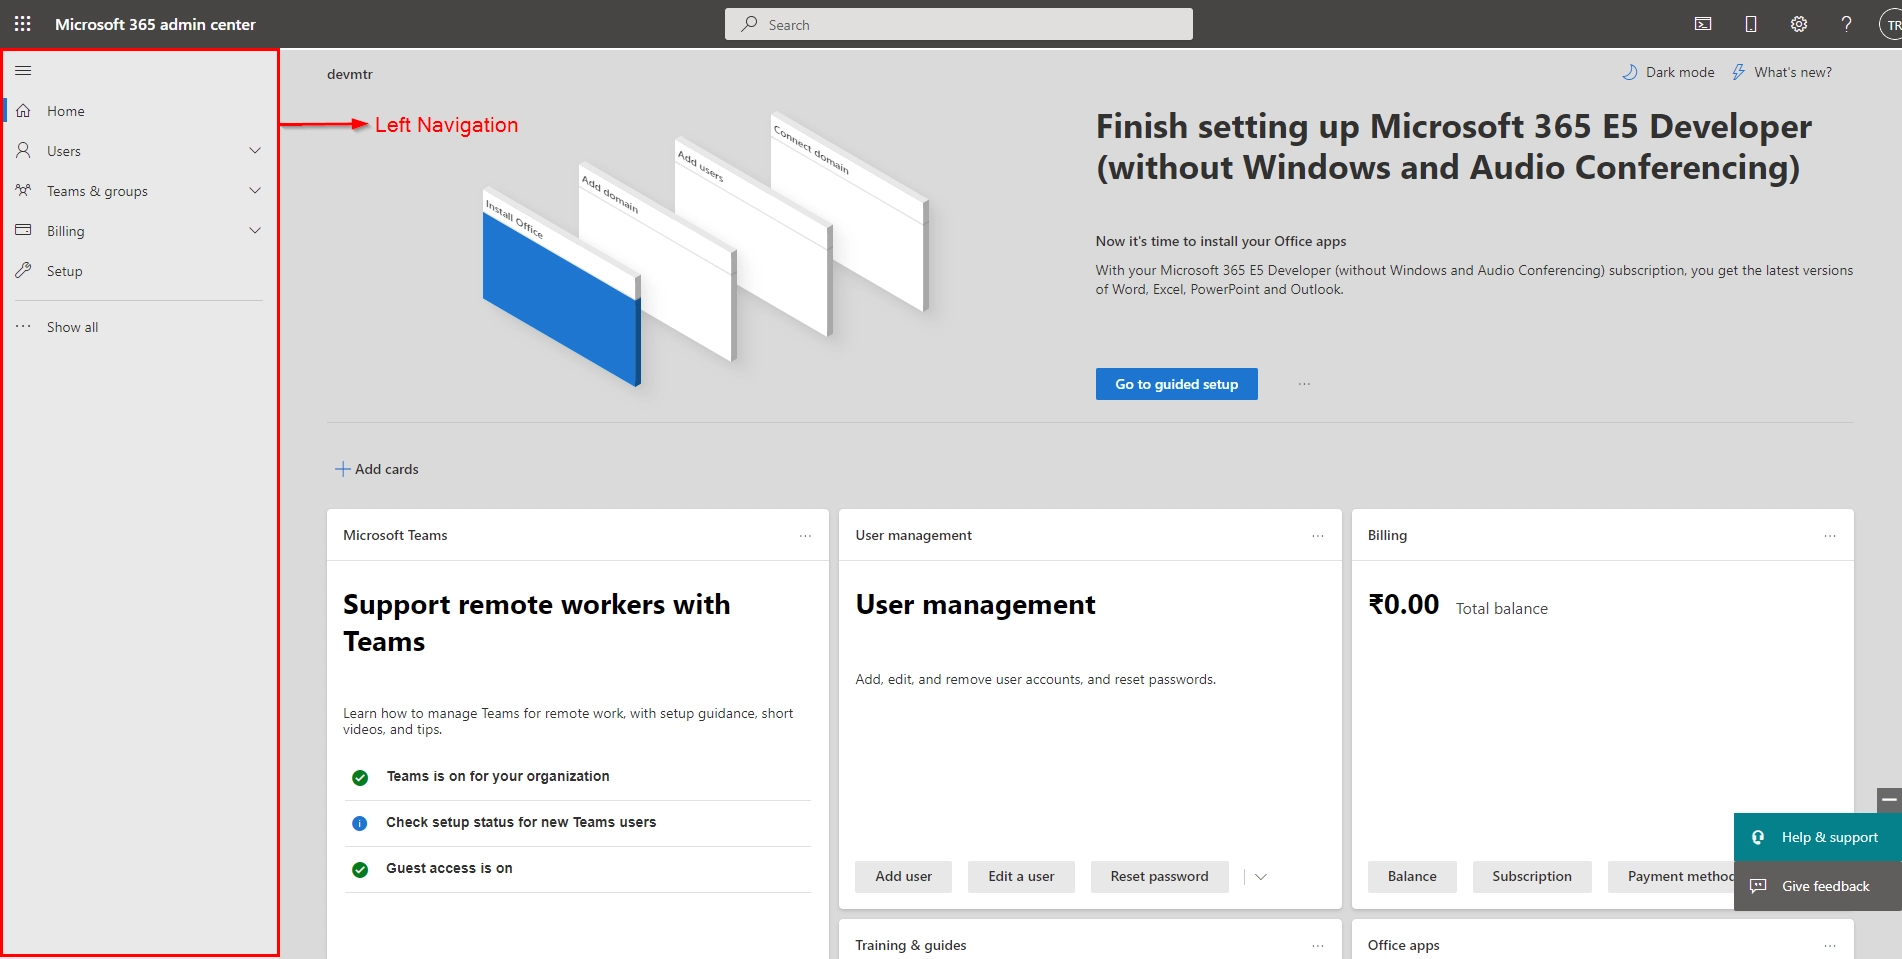The width and height of the screenshot is (1902, 959).
Task: Click the devmtr organization name
Action: (350, 74)
